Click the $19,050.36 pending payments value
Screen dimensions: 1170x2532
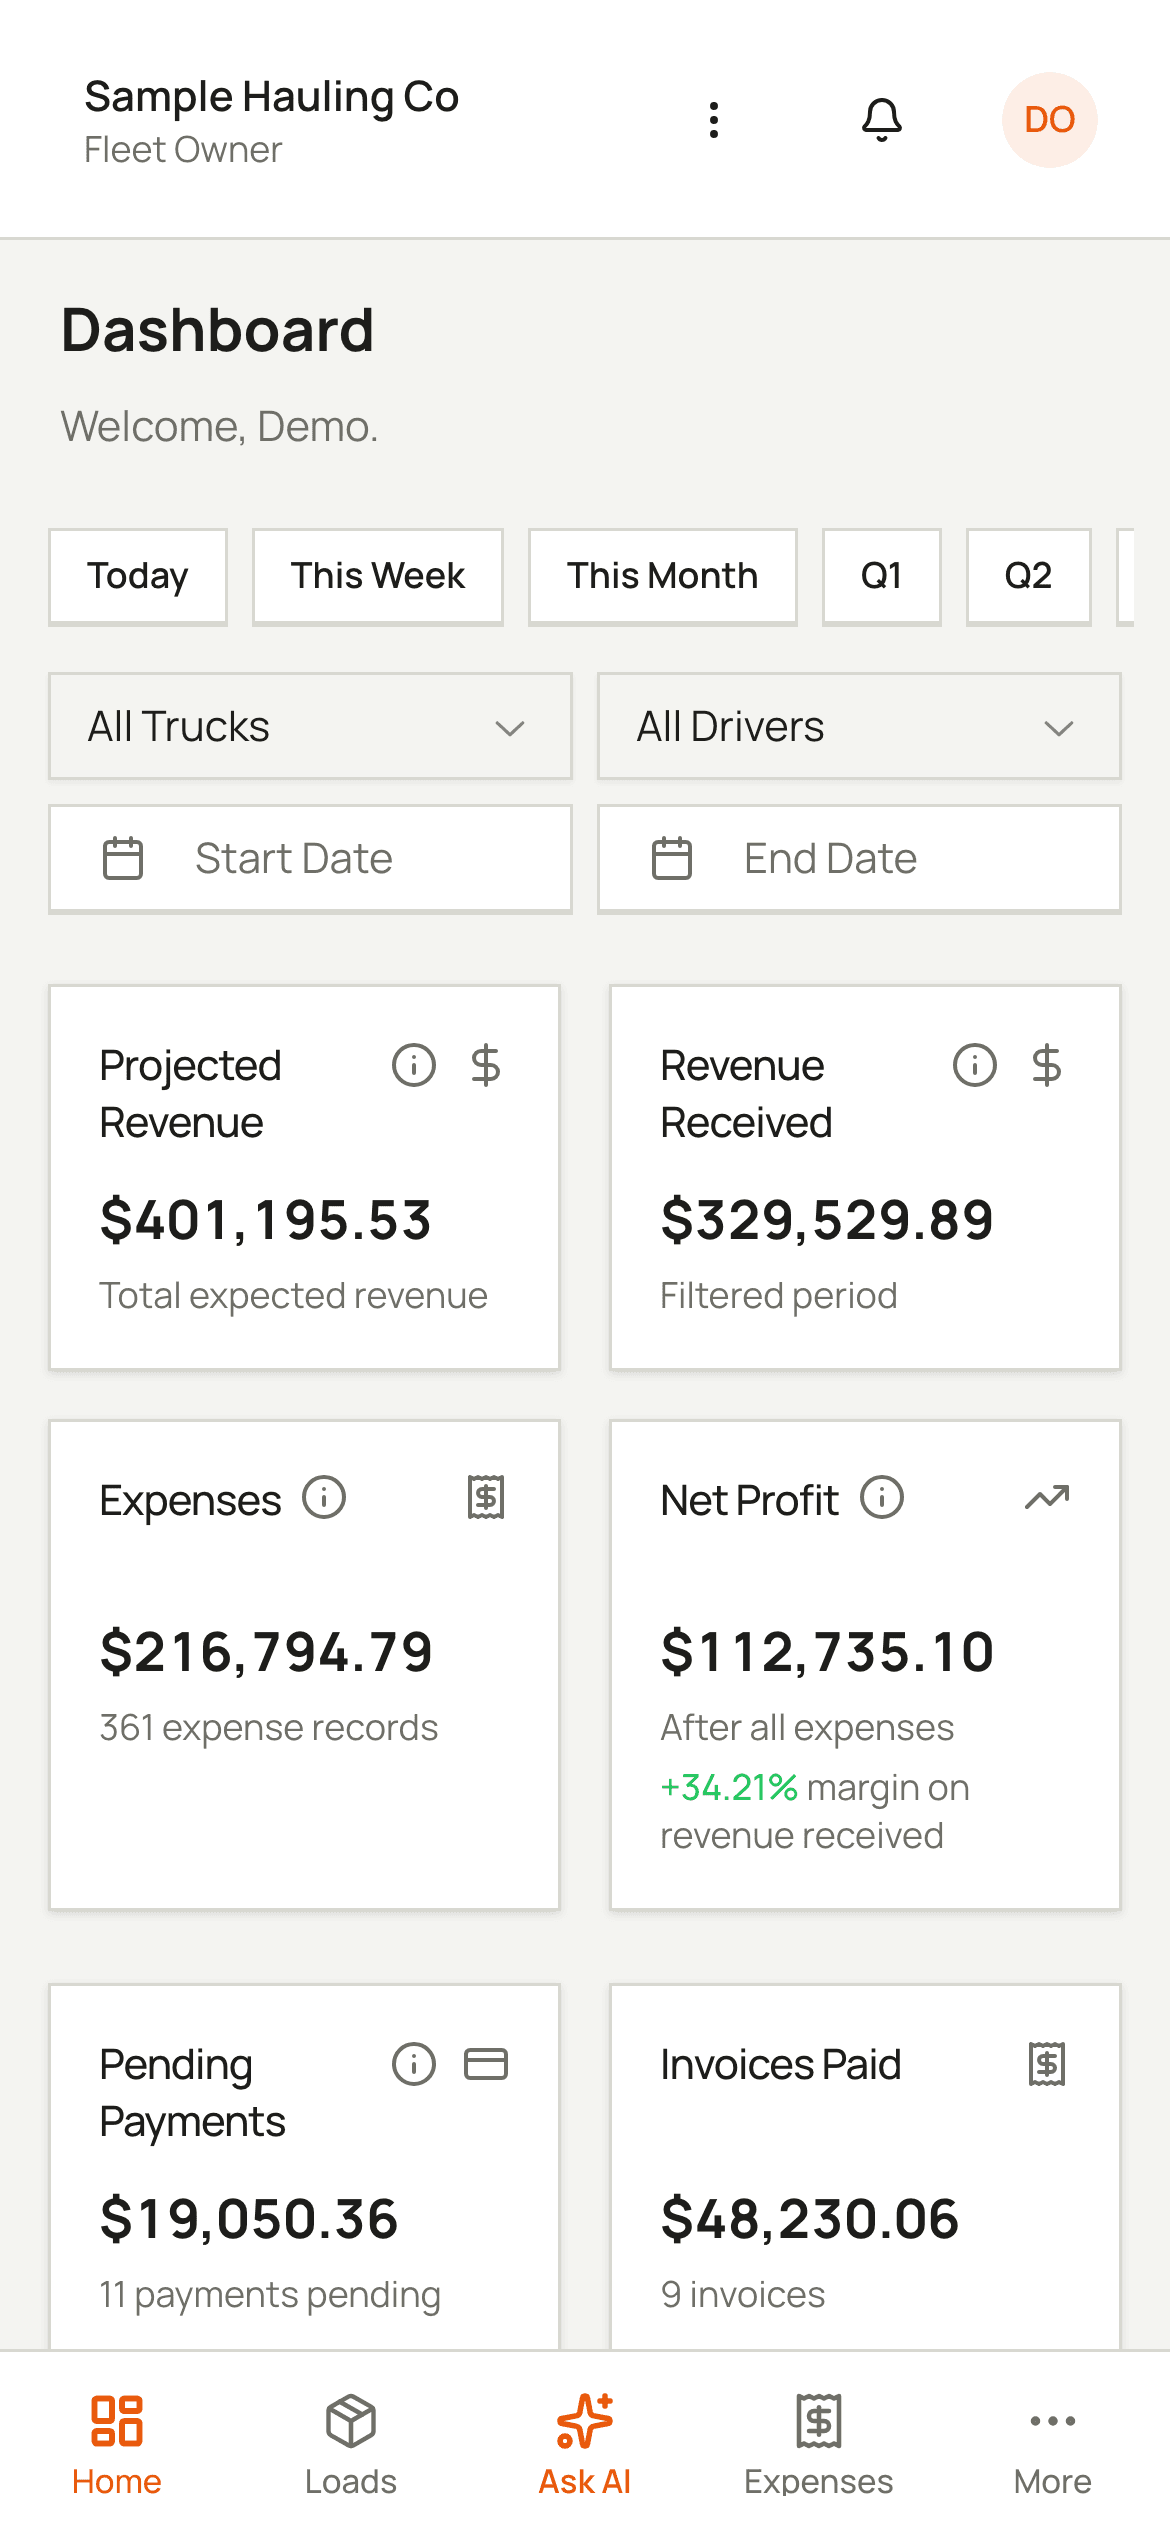click(x=249, y=2219)
